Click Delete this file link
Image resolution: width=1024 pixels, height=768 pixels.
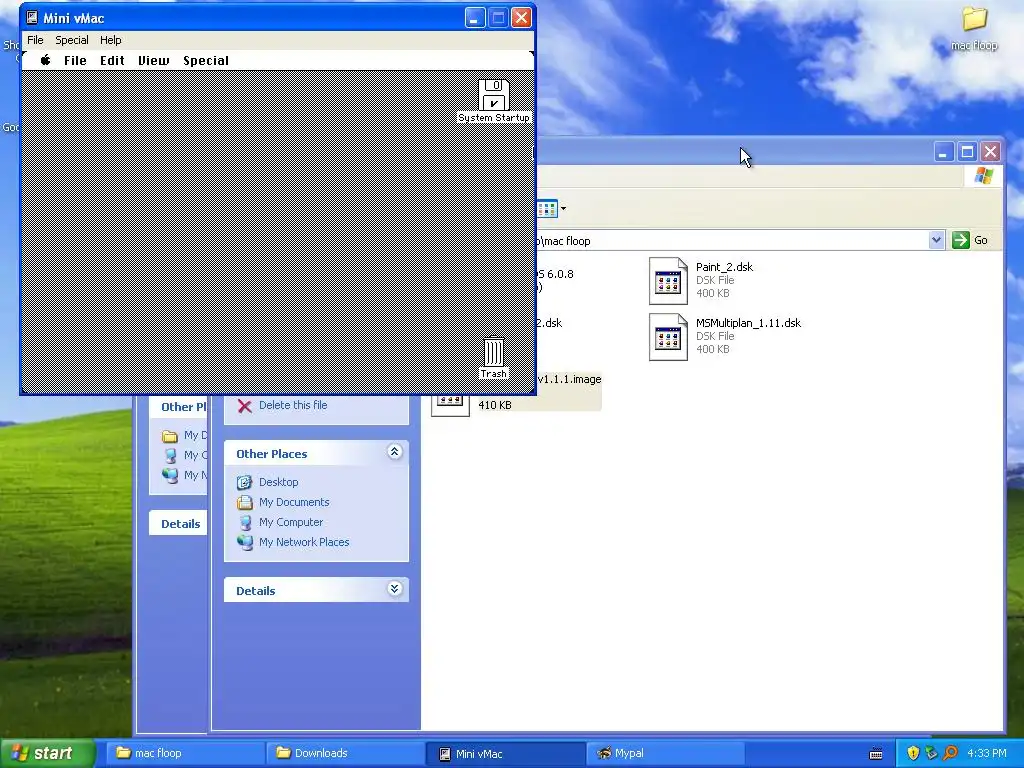pos(293,405)
